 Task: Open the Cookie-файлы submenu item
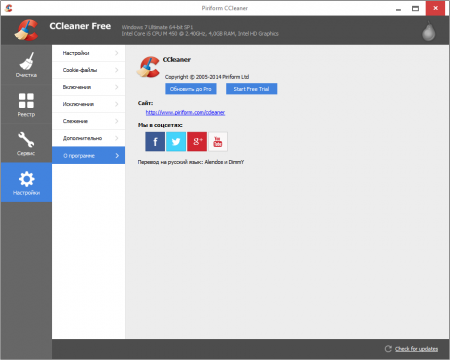pos(88,70)
